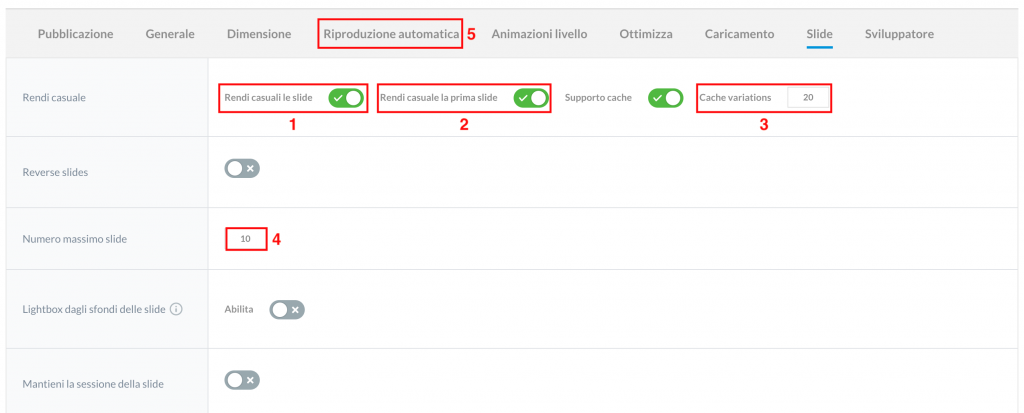Click the Abilita label text
Viewport: 1024px width, 413px height.
point(239,309)
